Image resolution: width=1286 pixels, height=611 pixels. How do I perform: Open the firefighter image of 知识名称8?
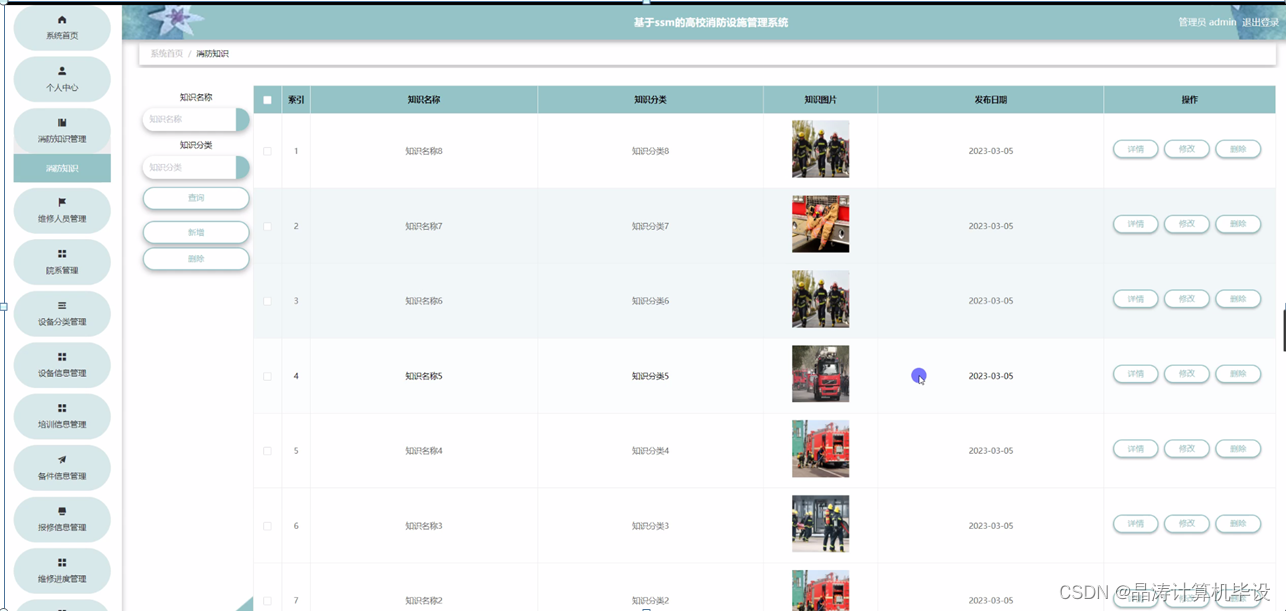click(820, 149)
